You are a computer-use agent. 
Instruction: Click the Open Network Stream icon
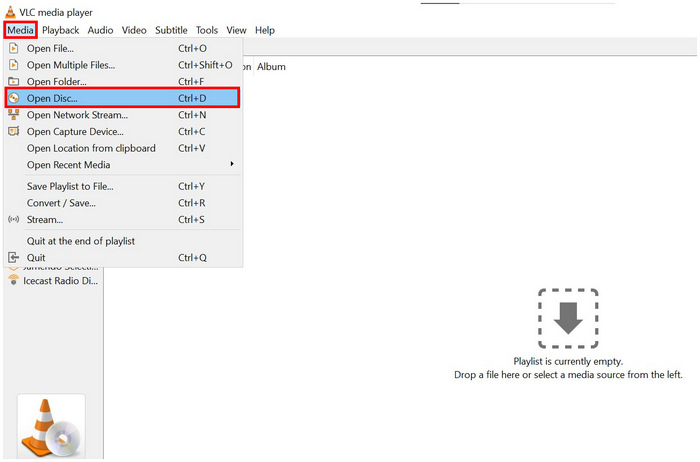(x=14, y=115)
